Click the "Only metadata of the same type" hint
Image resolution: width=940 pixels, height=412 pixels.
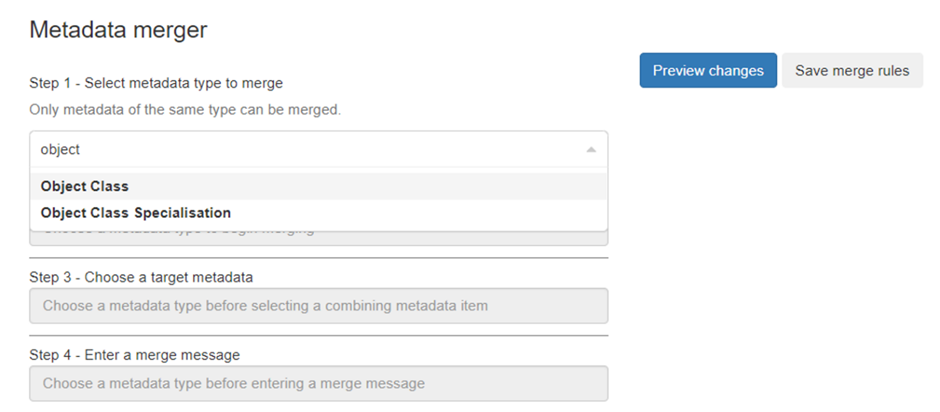coord(185,109)
